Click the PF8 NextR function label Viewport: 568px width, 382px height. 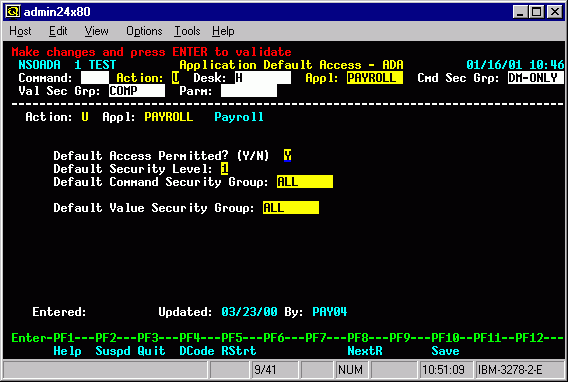(x=365, y=351)
